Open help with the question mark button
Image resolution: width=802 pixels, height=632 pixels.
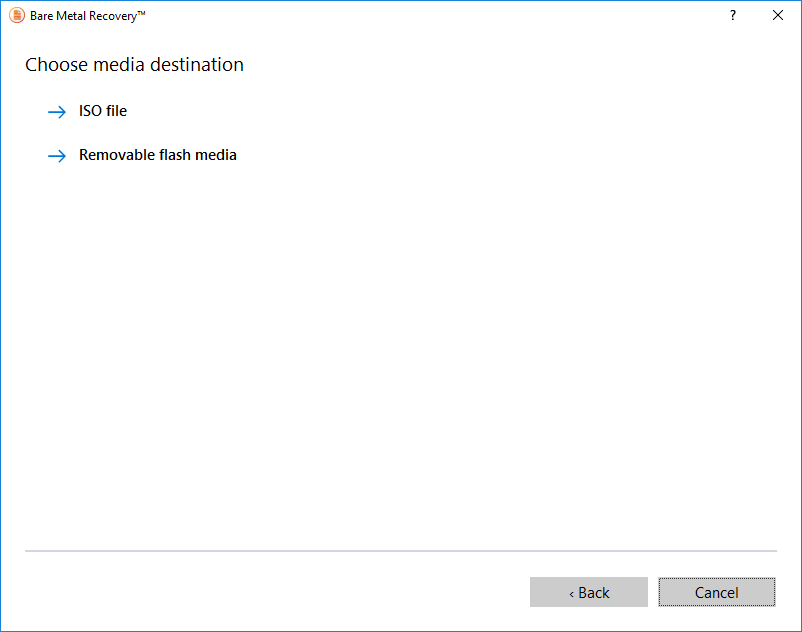click(733, 16)
